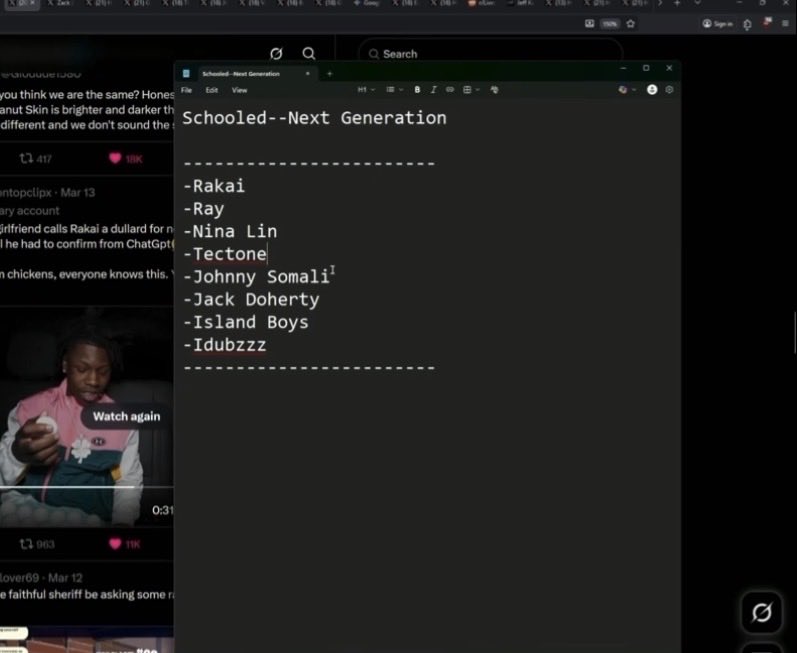The width and height of the screenshot is (797, 653).
Task: Click Watch again on the video
Action: pos(127,416)
